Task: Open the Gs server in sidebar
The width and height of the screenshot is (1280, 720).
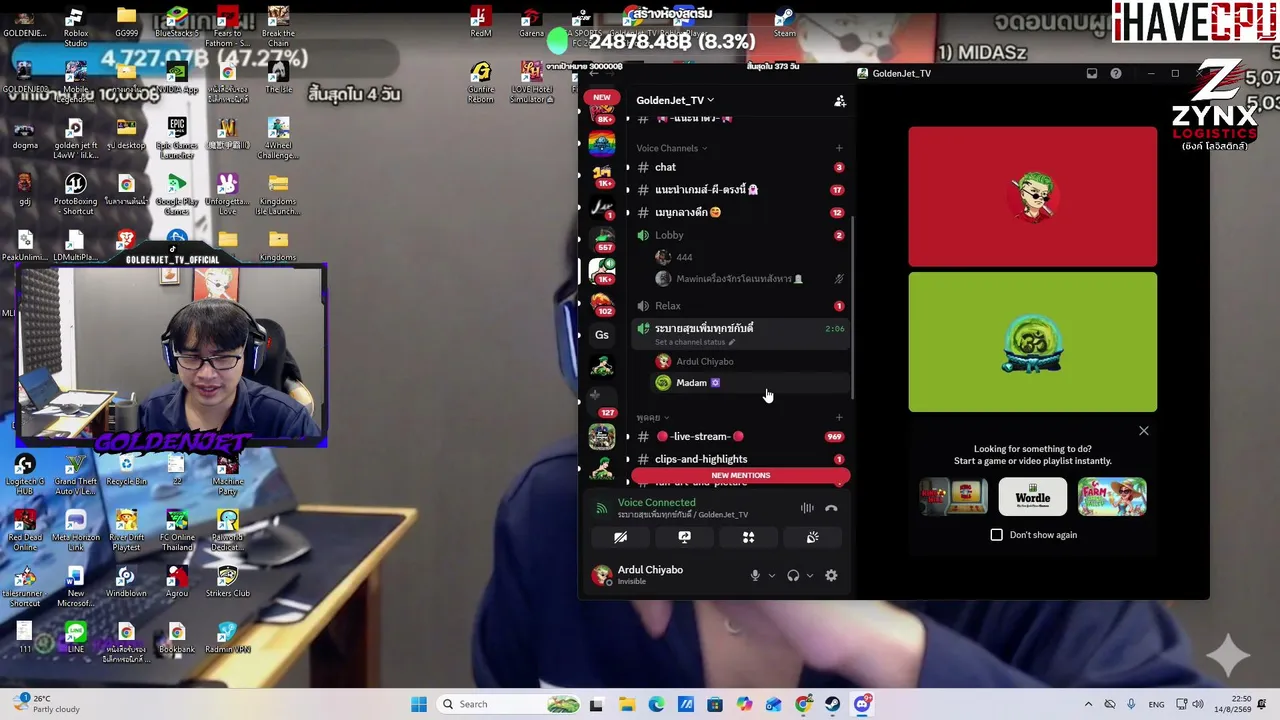Action: 602,335
